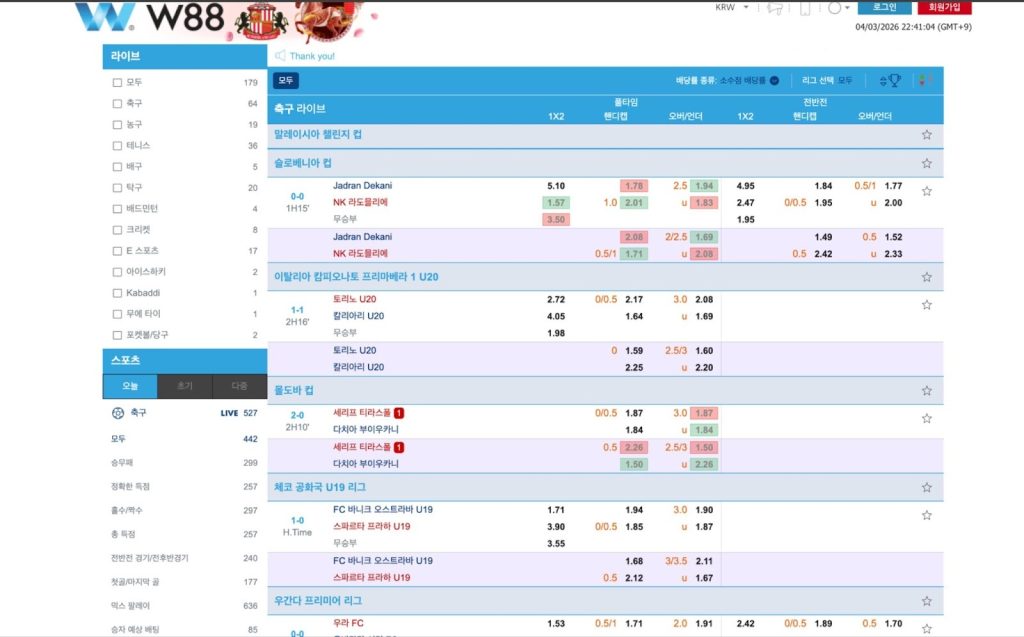
Task: Check the 크리켓 live checkbox
Action: (118, 229)
